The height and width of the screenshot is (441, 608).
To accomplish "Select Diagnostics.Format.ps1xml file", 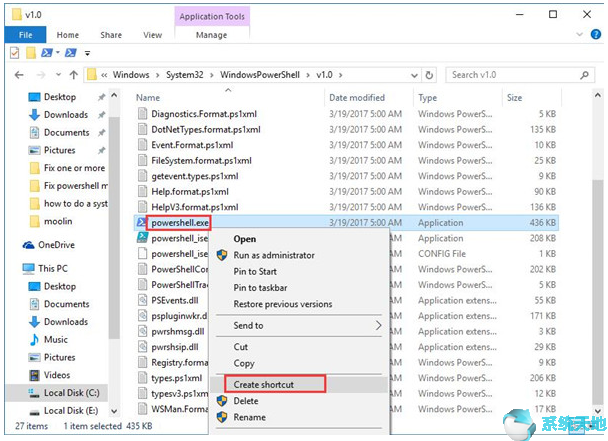I will coord(204,114).
